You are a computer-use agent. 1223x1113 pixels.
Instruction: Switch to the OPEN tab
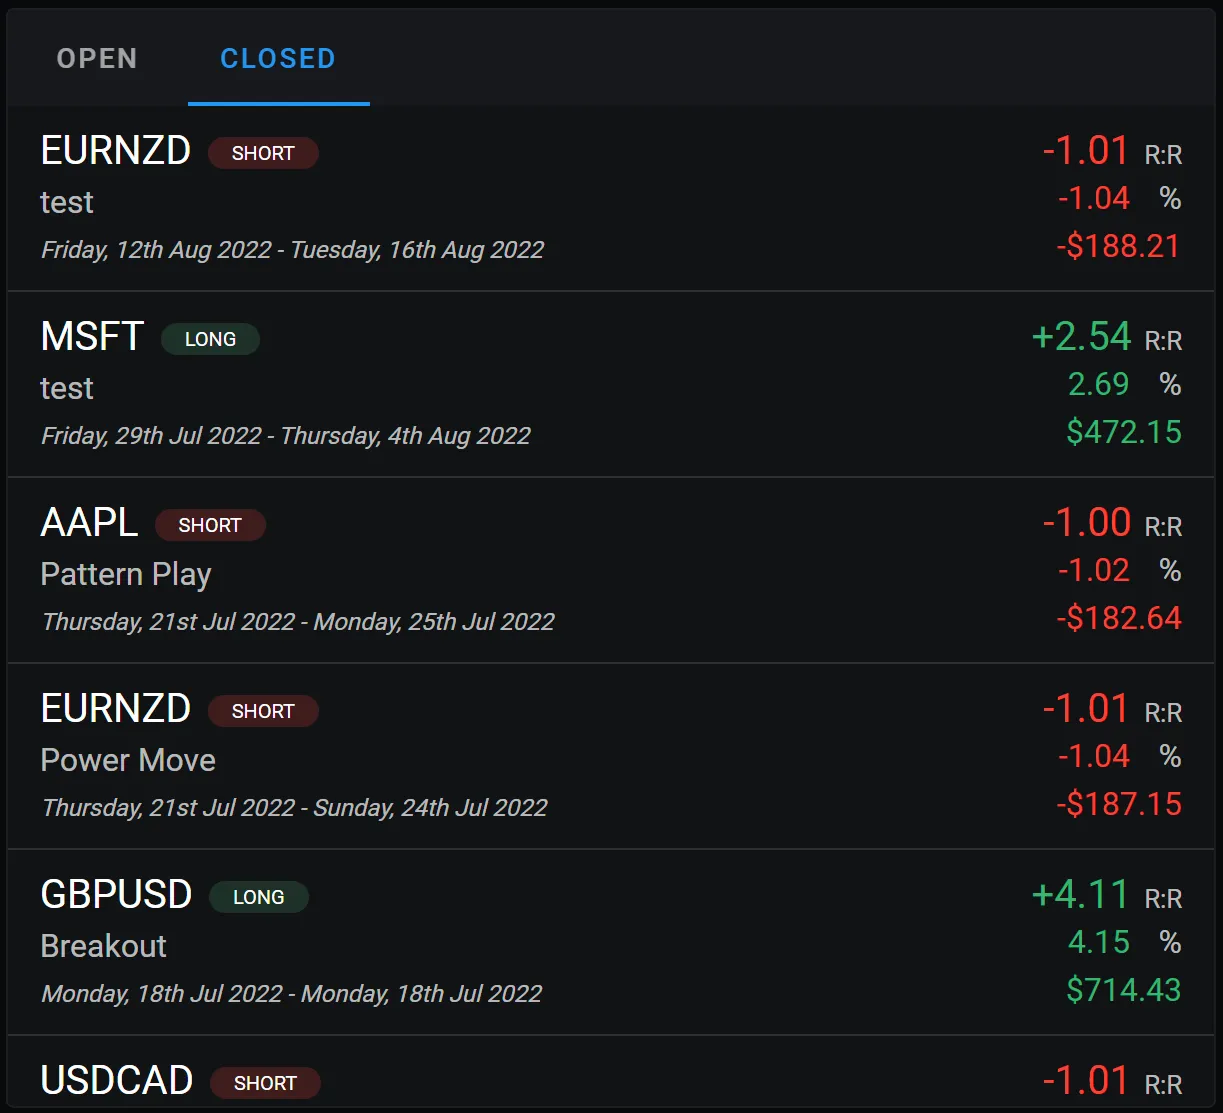pyautogui.click(x=97, y=58)
